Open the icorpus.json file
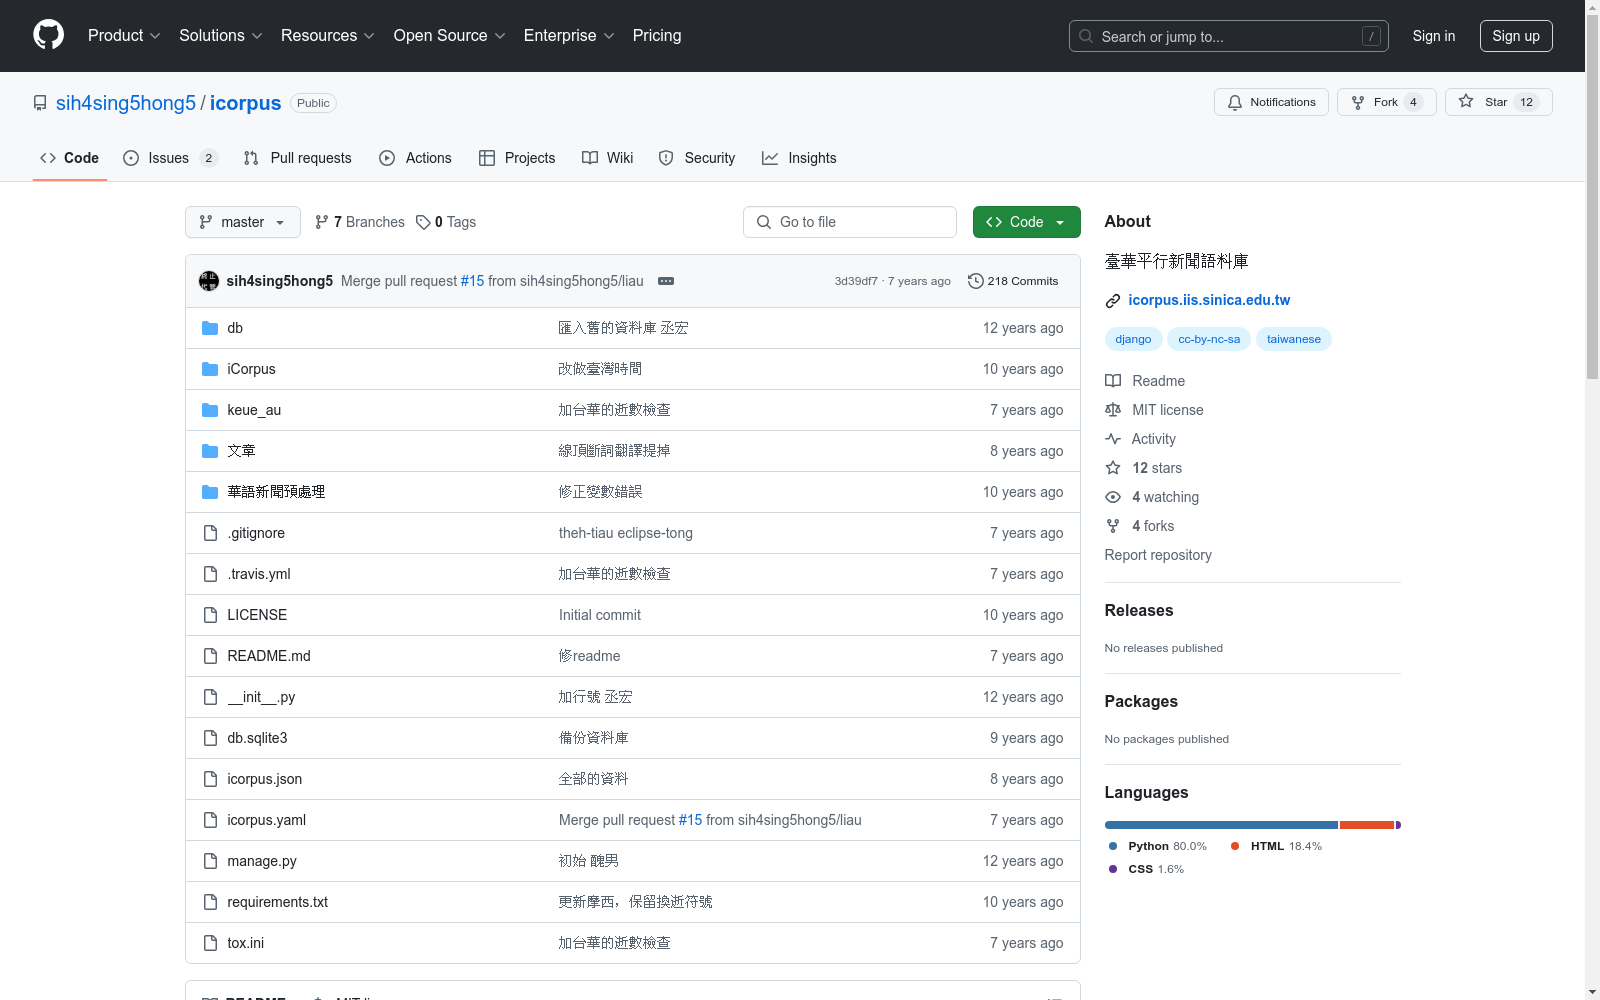The height and width of the screenshot is (1000, 1600). point(264,779)
